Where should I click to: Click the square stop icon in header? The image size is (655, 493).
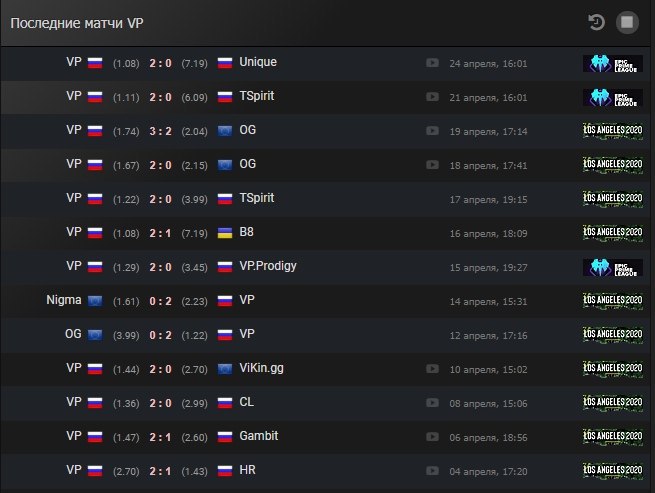point(627,22)
